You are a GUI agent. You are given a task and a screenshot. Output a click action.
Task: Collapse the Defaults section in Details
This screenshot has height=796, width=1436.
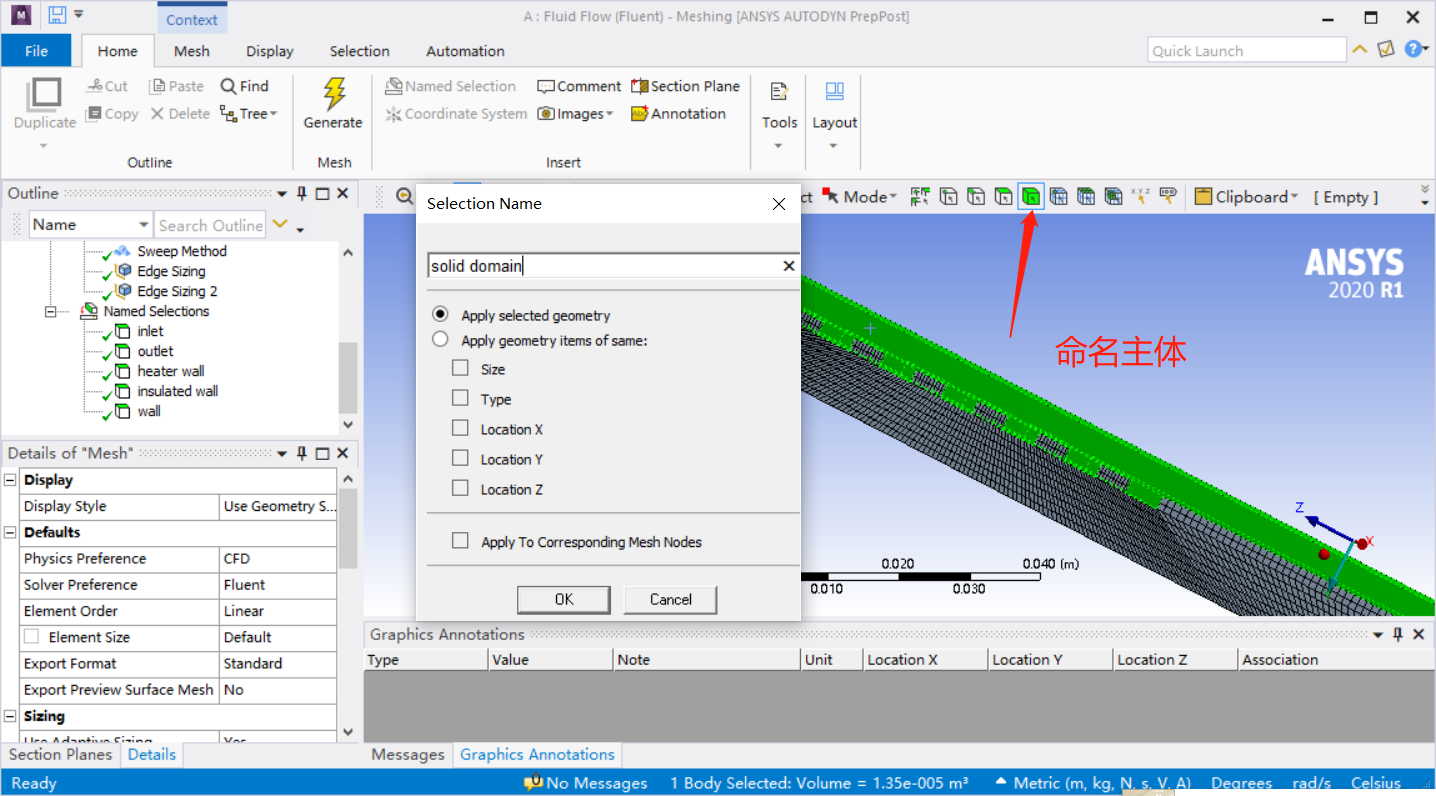click(x=10, y=532)
